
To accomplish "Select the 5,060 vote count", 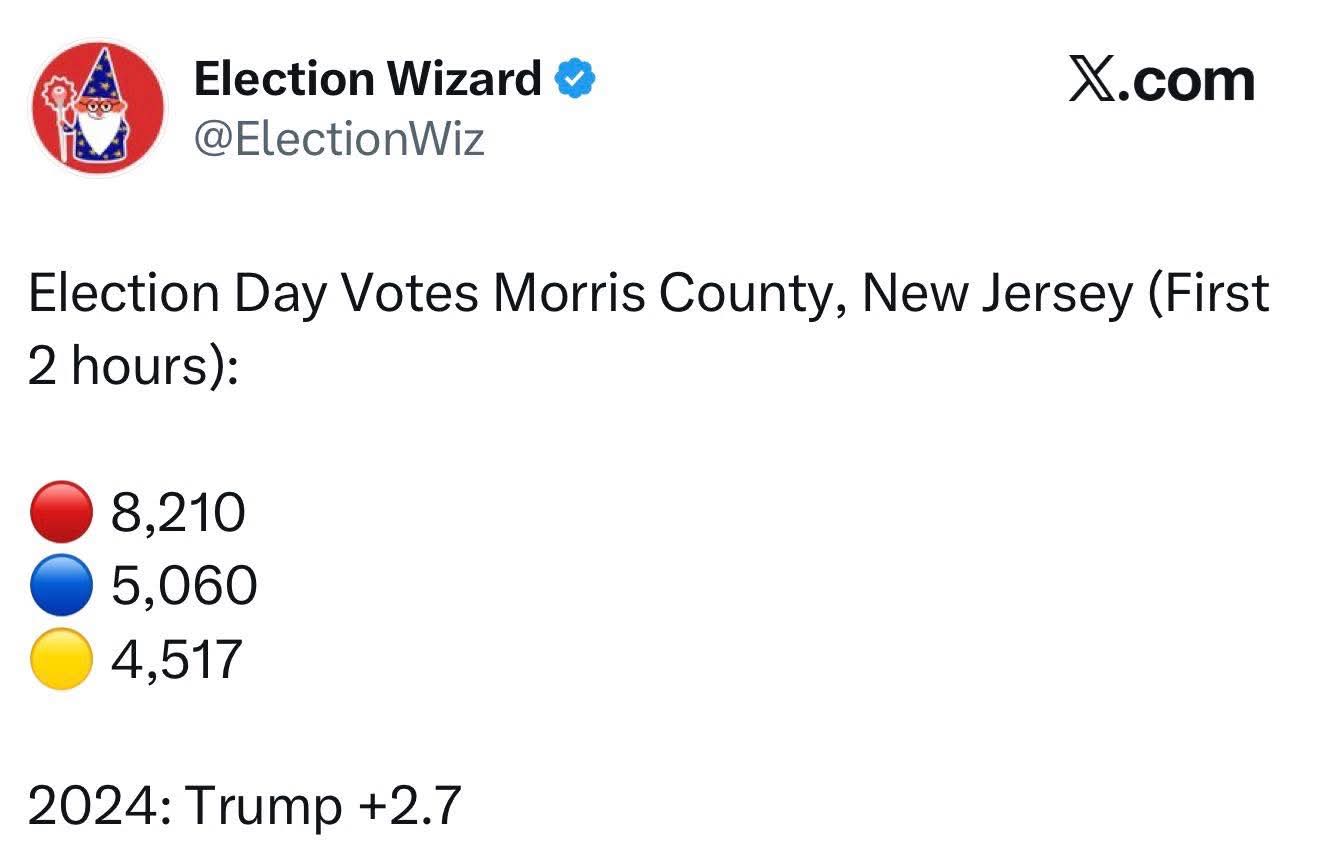I will point(184,587).
